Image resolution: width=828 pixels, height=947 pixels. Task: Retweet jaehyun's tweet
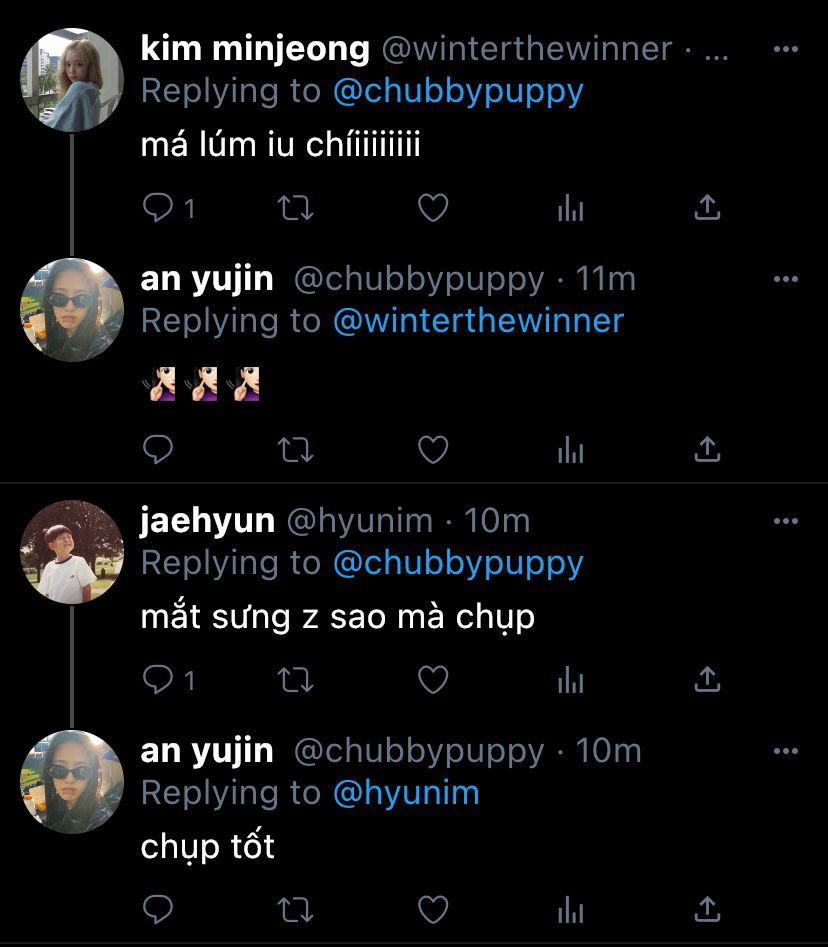[x=295, y=679]
